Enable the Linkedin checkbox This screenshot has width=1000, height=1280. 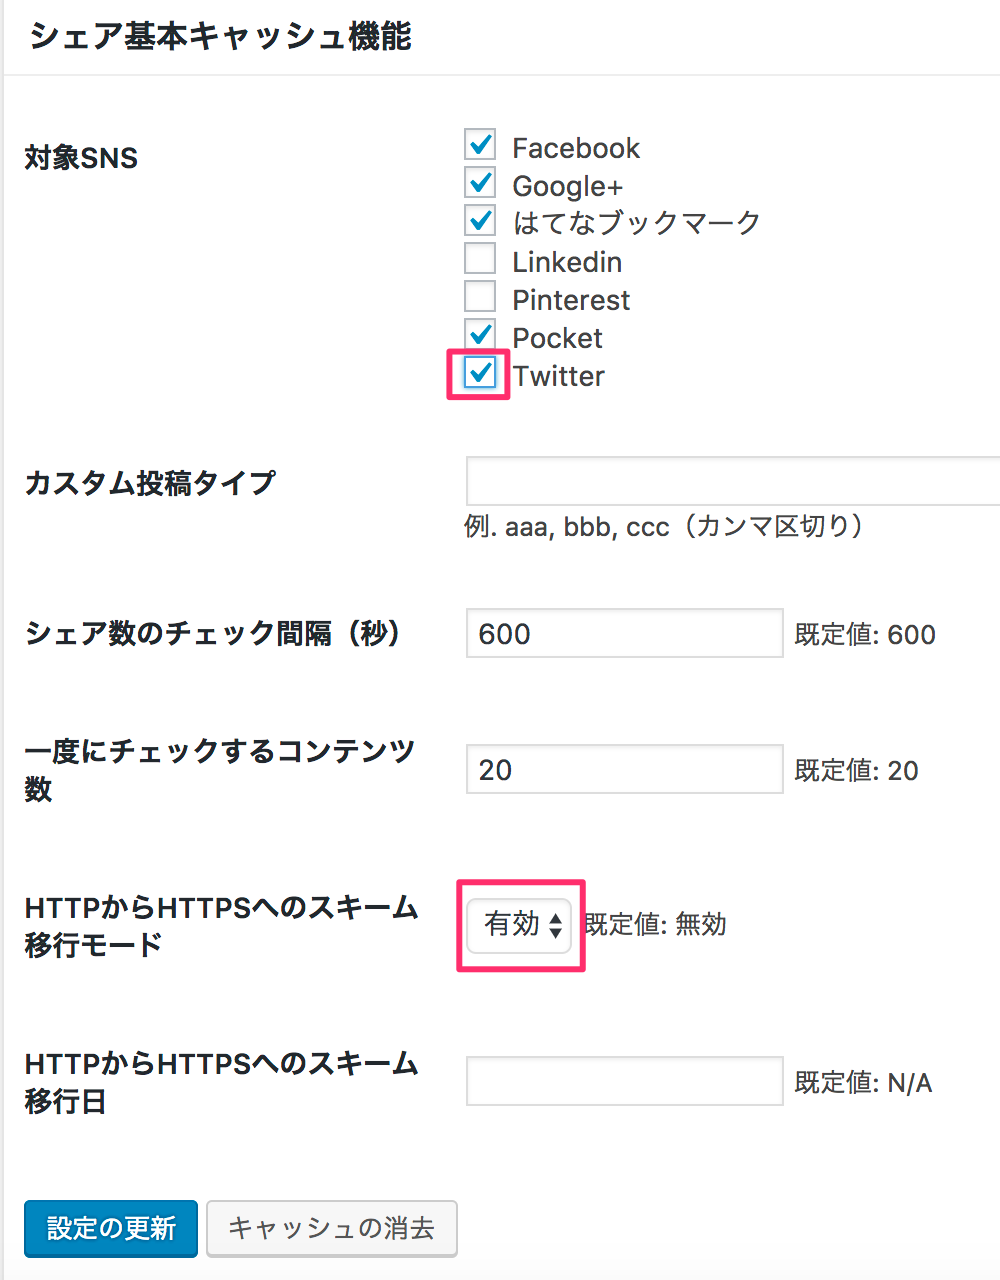coord(480,258)
